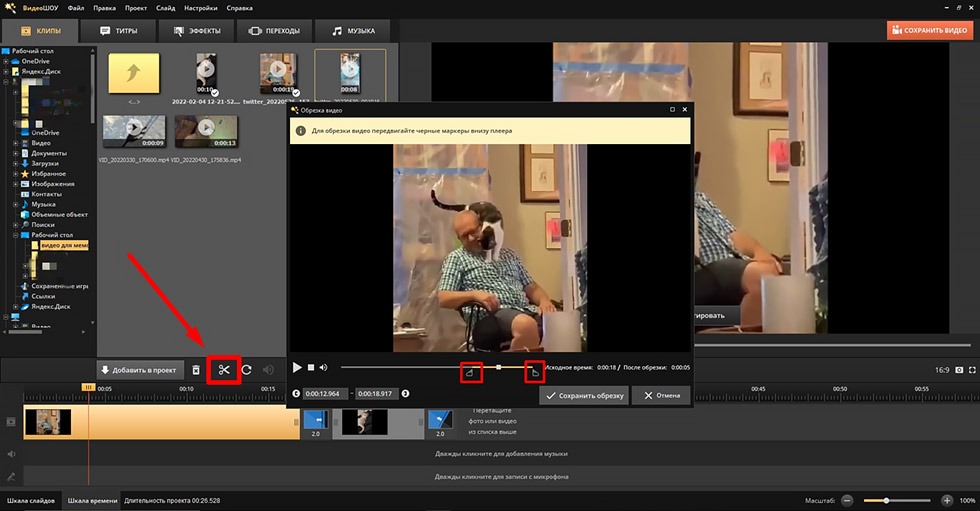Click the left trim start marker
Screen dimensions: 980x511
click(471, 374)
